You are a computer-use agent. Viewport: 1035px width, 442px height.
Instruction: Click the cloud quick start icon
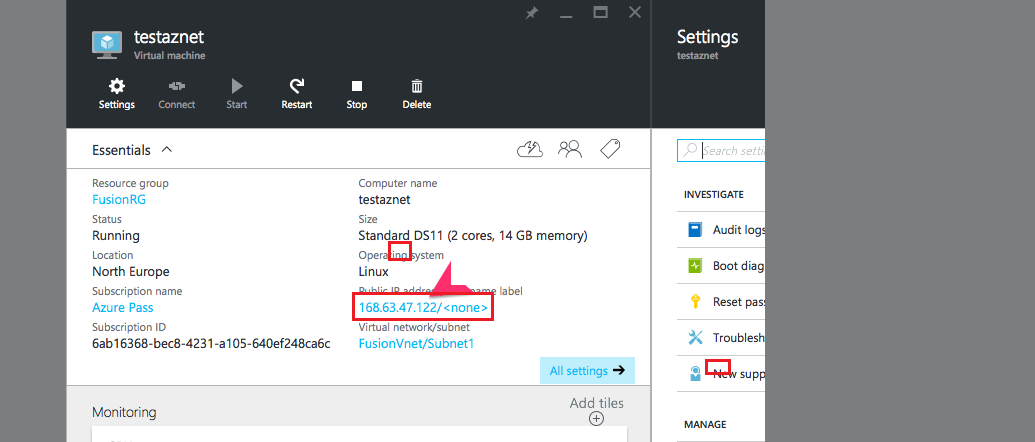click(530, 150)
